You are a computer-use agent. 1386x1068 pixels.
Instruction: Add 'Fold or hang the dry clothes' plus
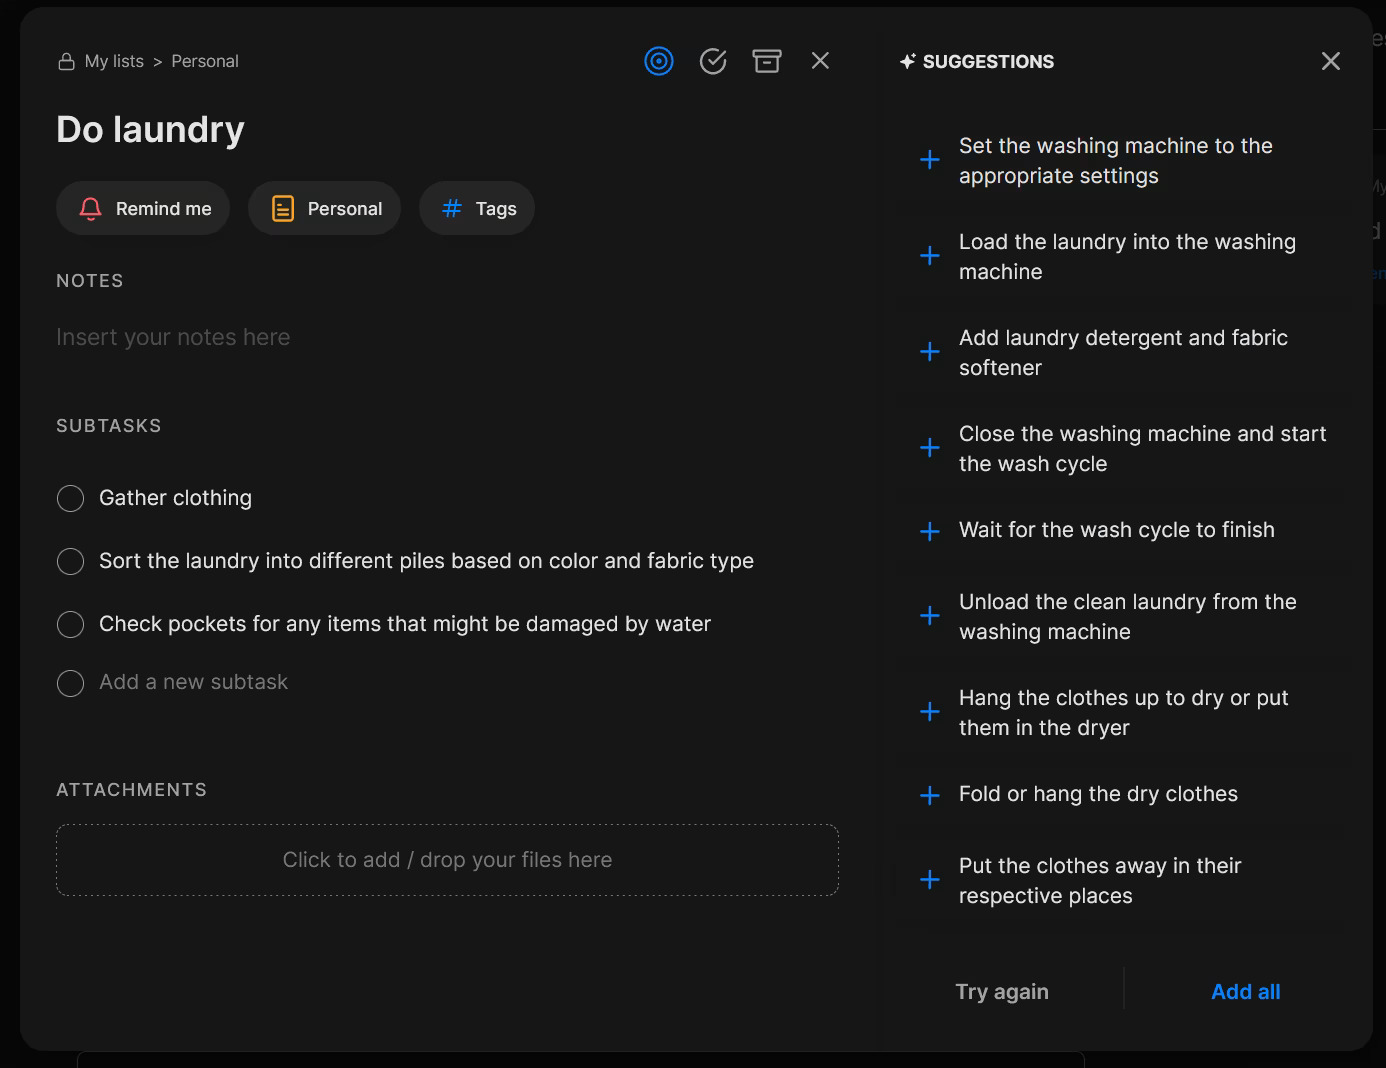click(x=930, y=795)
